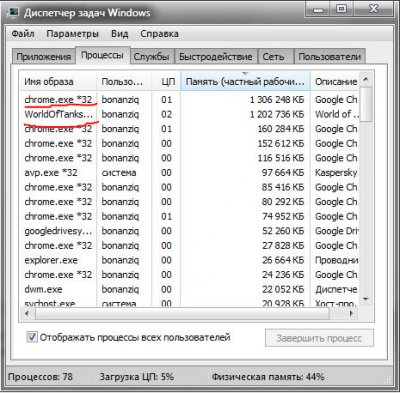Image resolution: width=400 pixels, height=393 pixels.
Task: Click the horizontal scrollbar thumb
Action: tap(182, 313)
